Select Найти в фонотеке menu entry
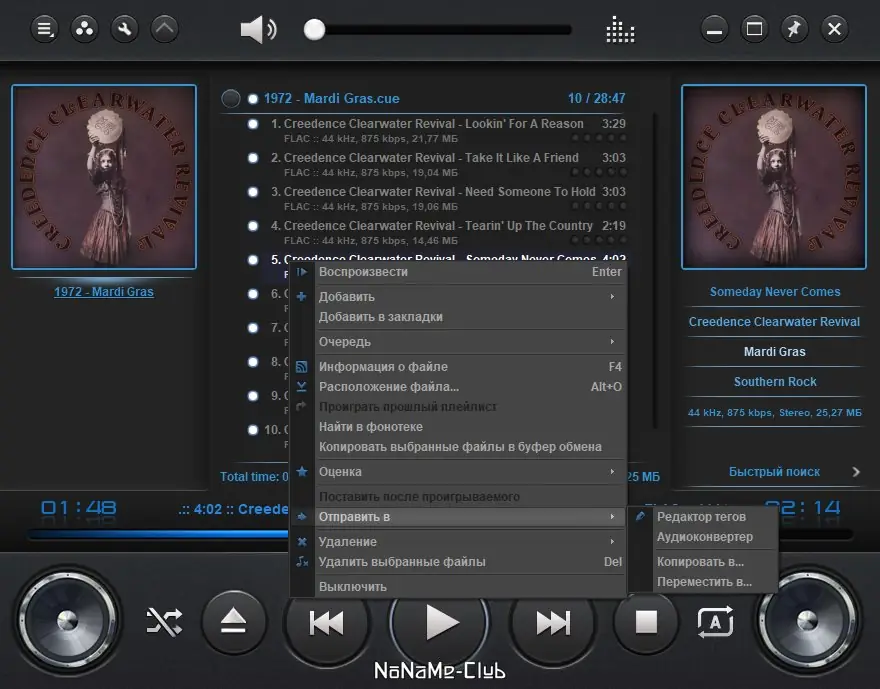 coord(458,427)
